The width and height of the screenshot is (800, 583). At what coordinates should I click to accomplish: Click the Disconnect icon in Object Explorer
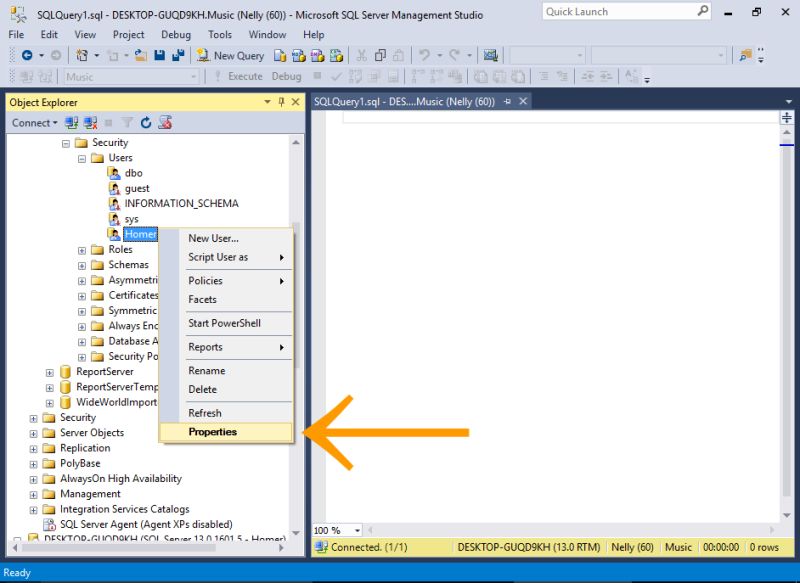pyautogui.click(x=91, y=122)
